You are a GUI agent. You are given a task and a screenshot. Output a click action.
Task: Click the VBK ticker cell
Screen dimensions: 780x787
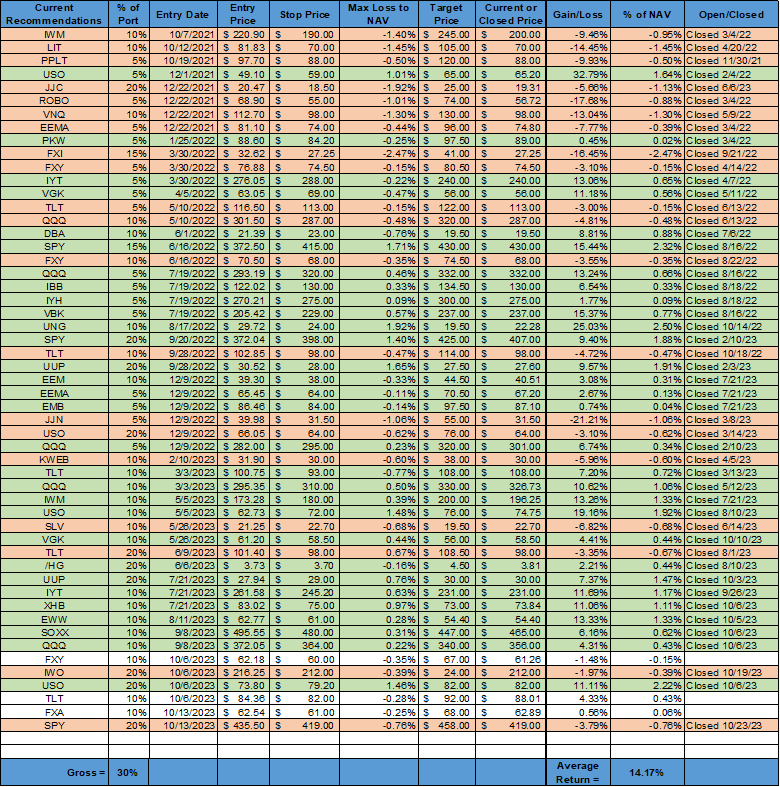54,313
